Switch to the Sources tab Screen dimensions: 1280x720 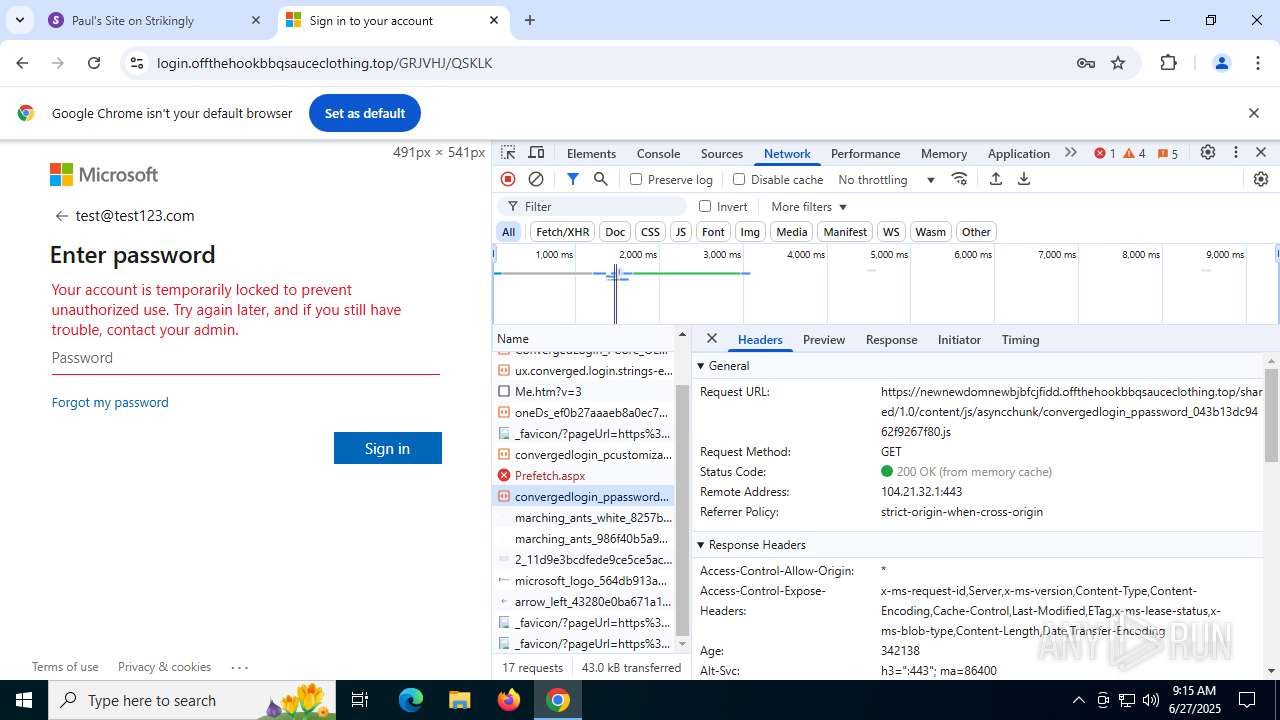[722, 154]
